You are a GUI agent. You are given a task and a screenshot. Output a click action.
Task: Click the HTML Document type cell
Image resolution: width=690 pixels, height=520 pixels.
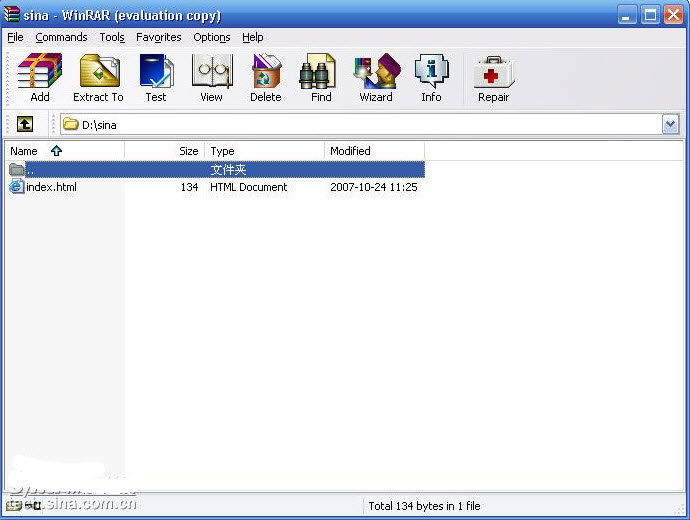pyautogui.click(x=249, y=187)
